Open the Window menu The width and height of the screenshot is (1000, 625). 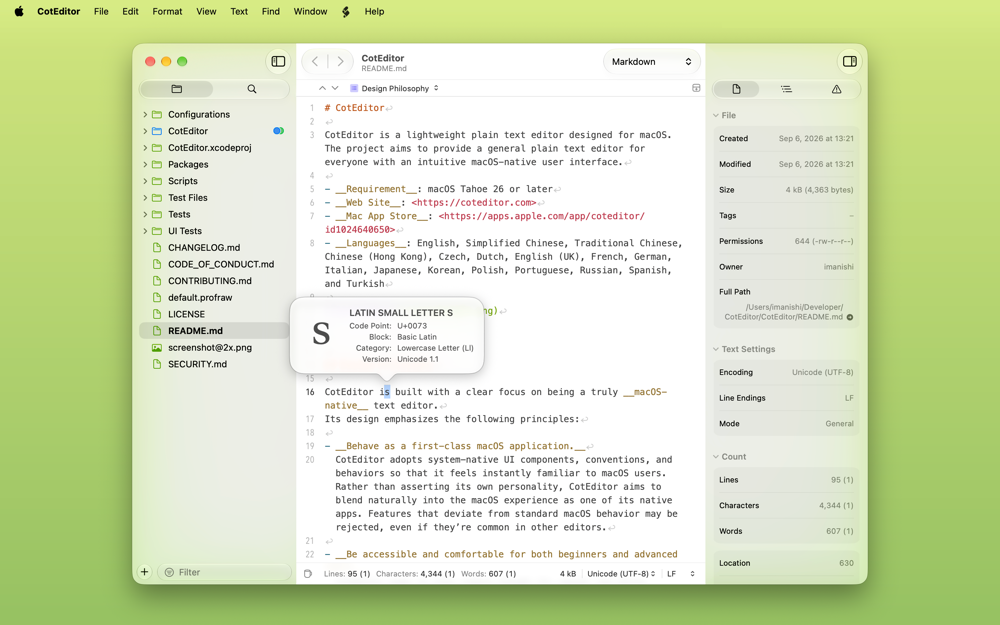point(310,11)
